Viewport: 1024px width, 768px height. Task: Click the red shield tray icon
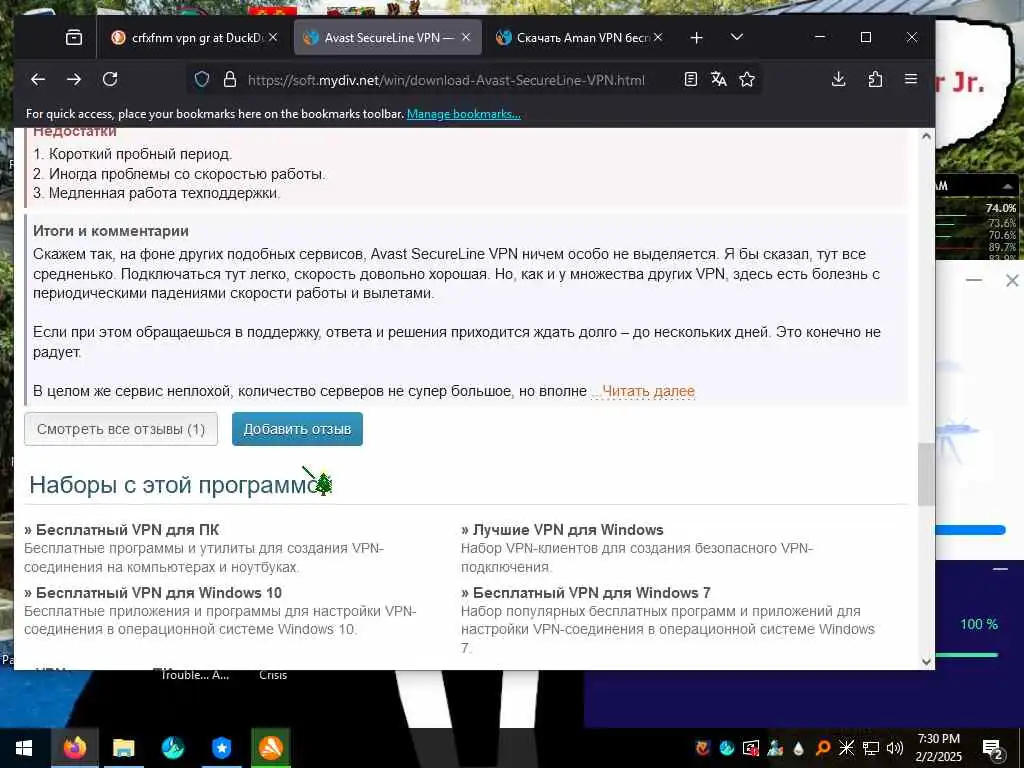point(703,748)
